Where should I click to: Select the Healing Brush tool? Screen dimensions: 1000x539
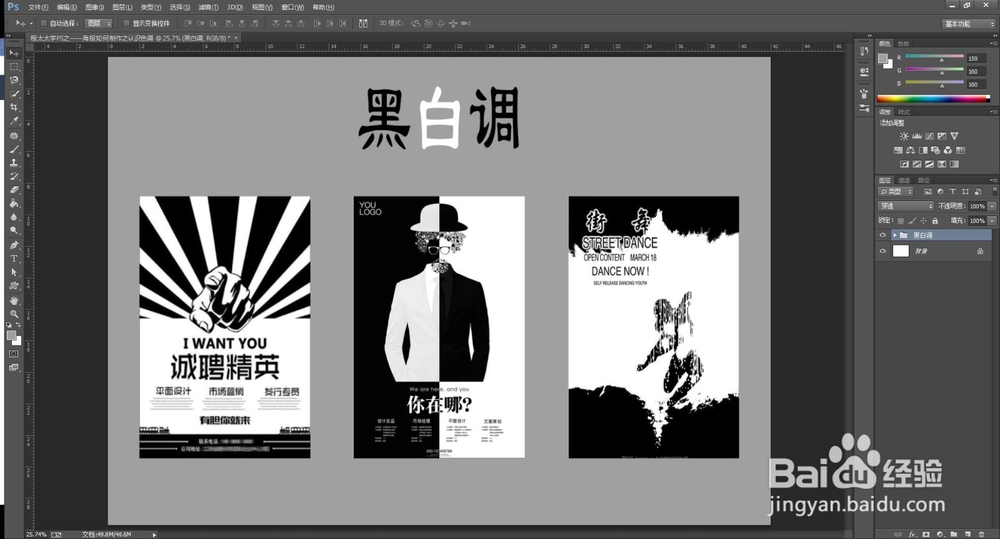tap(14, 136)
